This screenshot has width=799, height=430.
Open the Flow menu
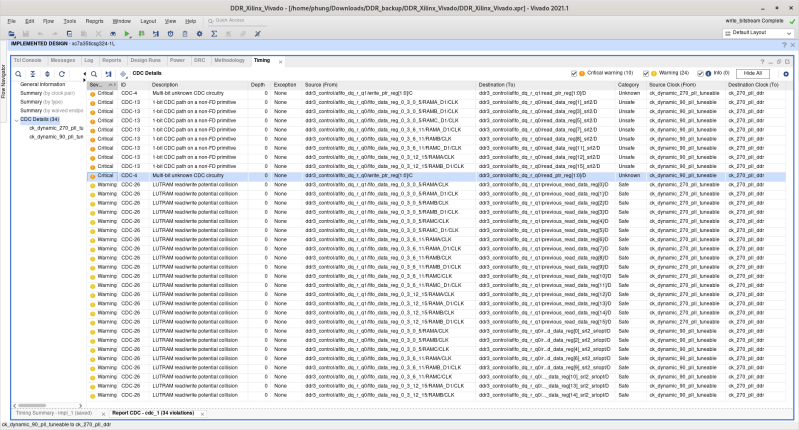coord(48,21)
